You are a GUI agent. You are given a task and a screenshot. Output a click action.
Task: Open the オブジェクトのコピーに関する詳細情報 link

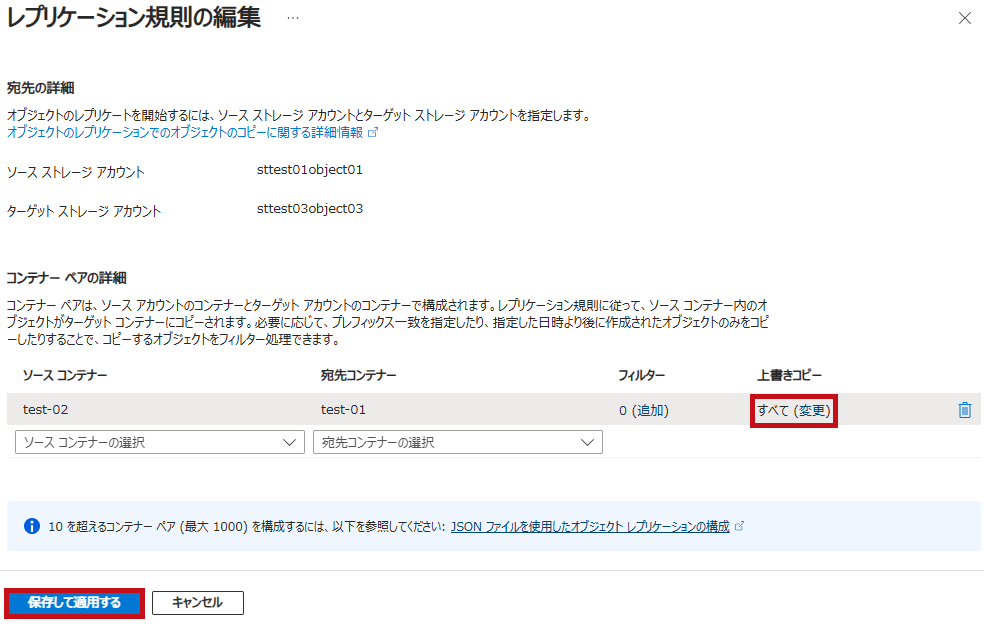pyautogui.click(x=192, y=132)
